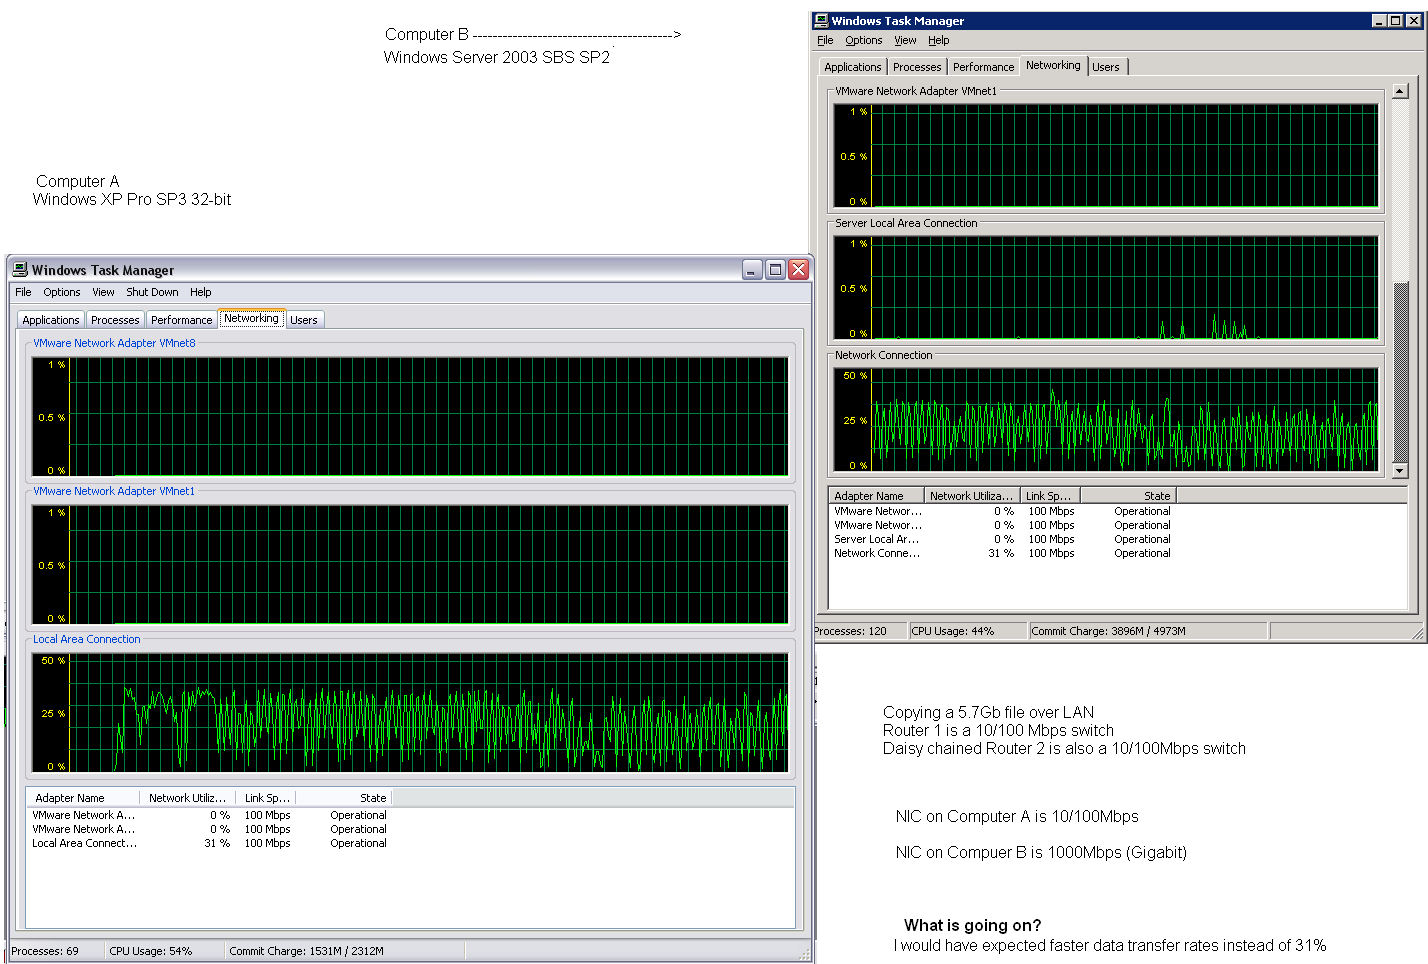Sort by Adapter Name column in XP Task Manager
The width and height of the screenshot is (1428, 964).
tap(70, 798)
